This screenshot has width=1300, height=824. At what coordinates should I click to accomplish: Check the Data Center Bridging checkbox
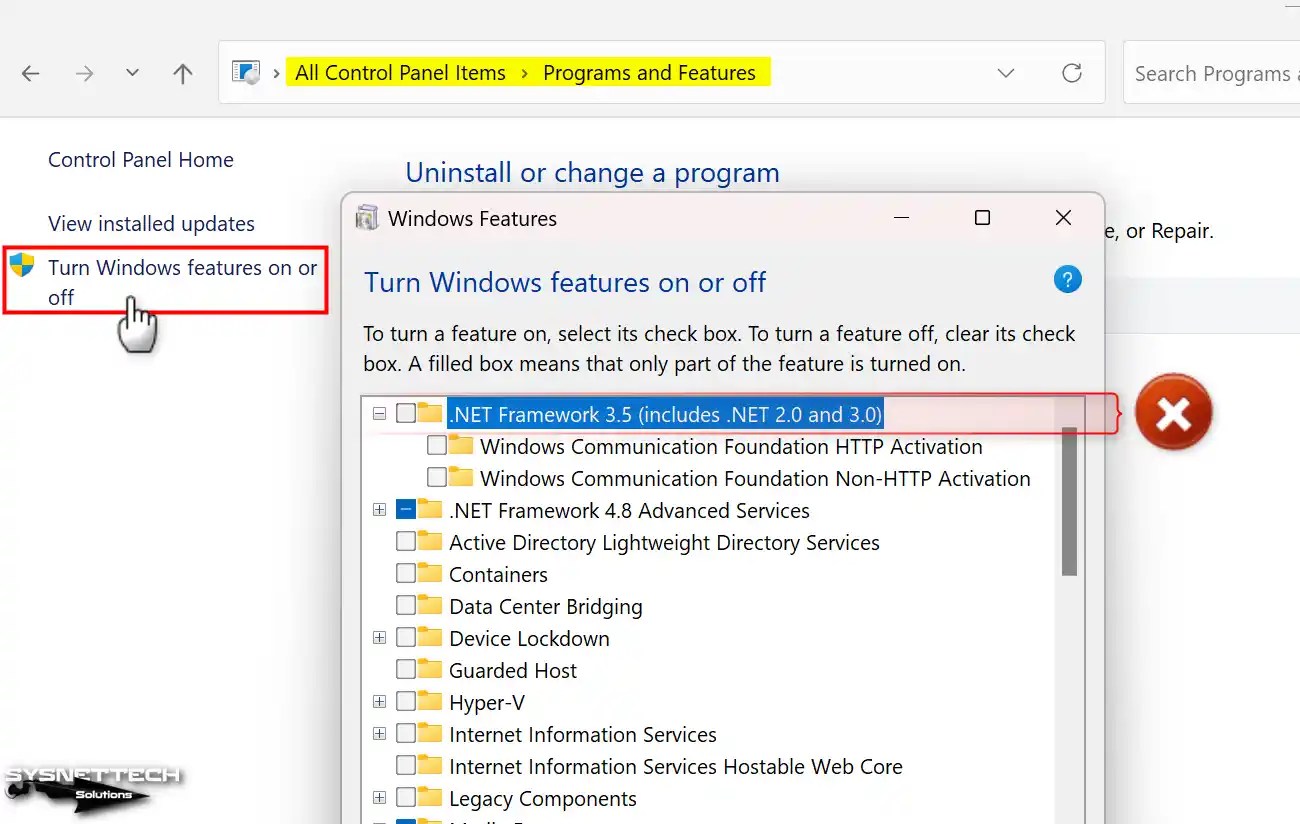pyautogui.click(x=406, y=606)
